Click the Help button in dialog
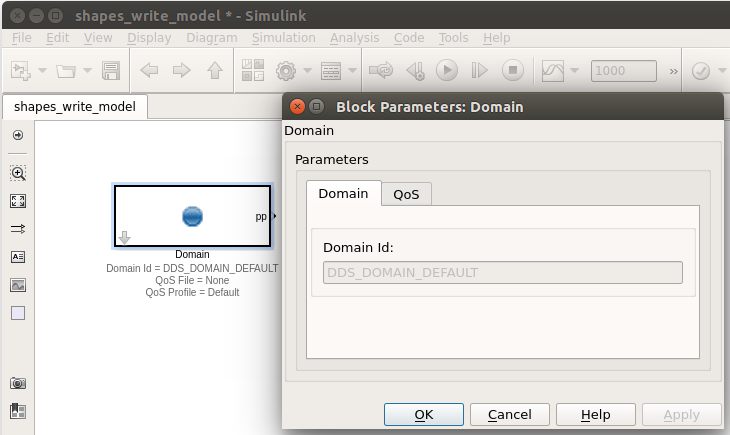 tap(595, 415)
